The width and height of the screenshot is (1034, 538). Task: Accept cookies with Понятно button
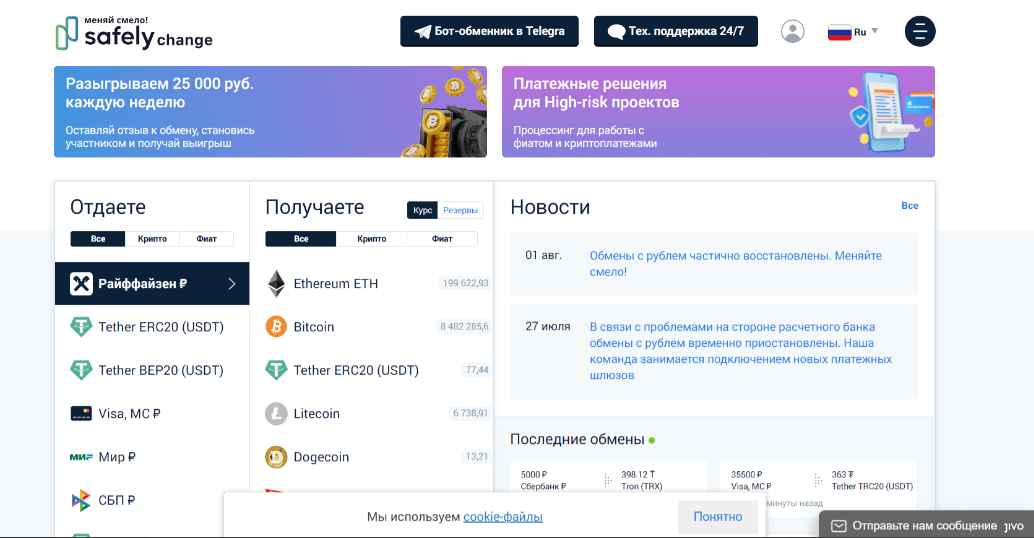(717, 517)
